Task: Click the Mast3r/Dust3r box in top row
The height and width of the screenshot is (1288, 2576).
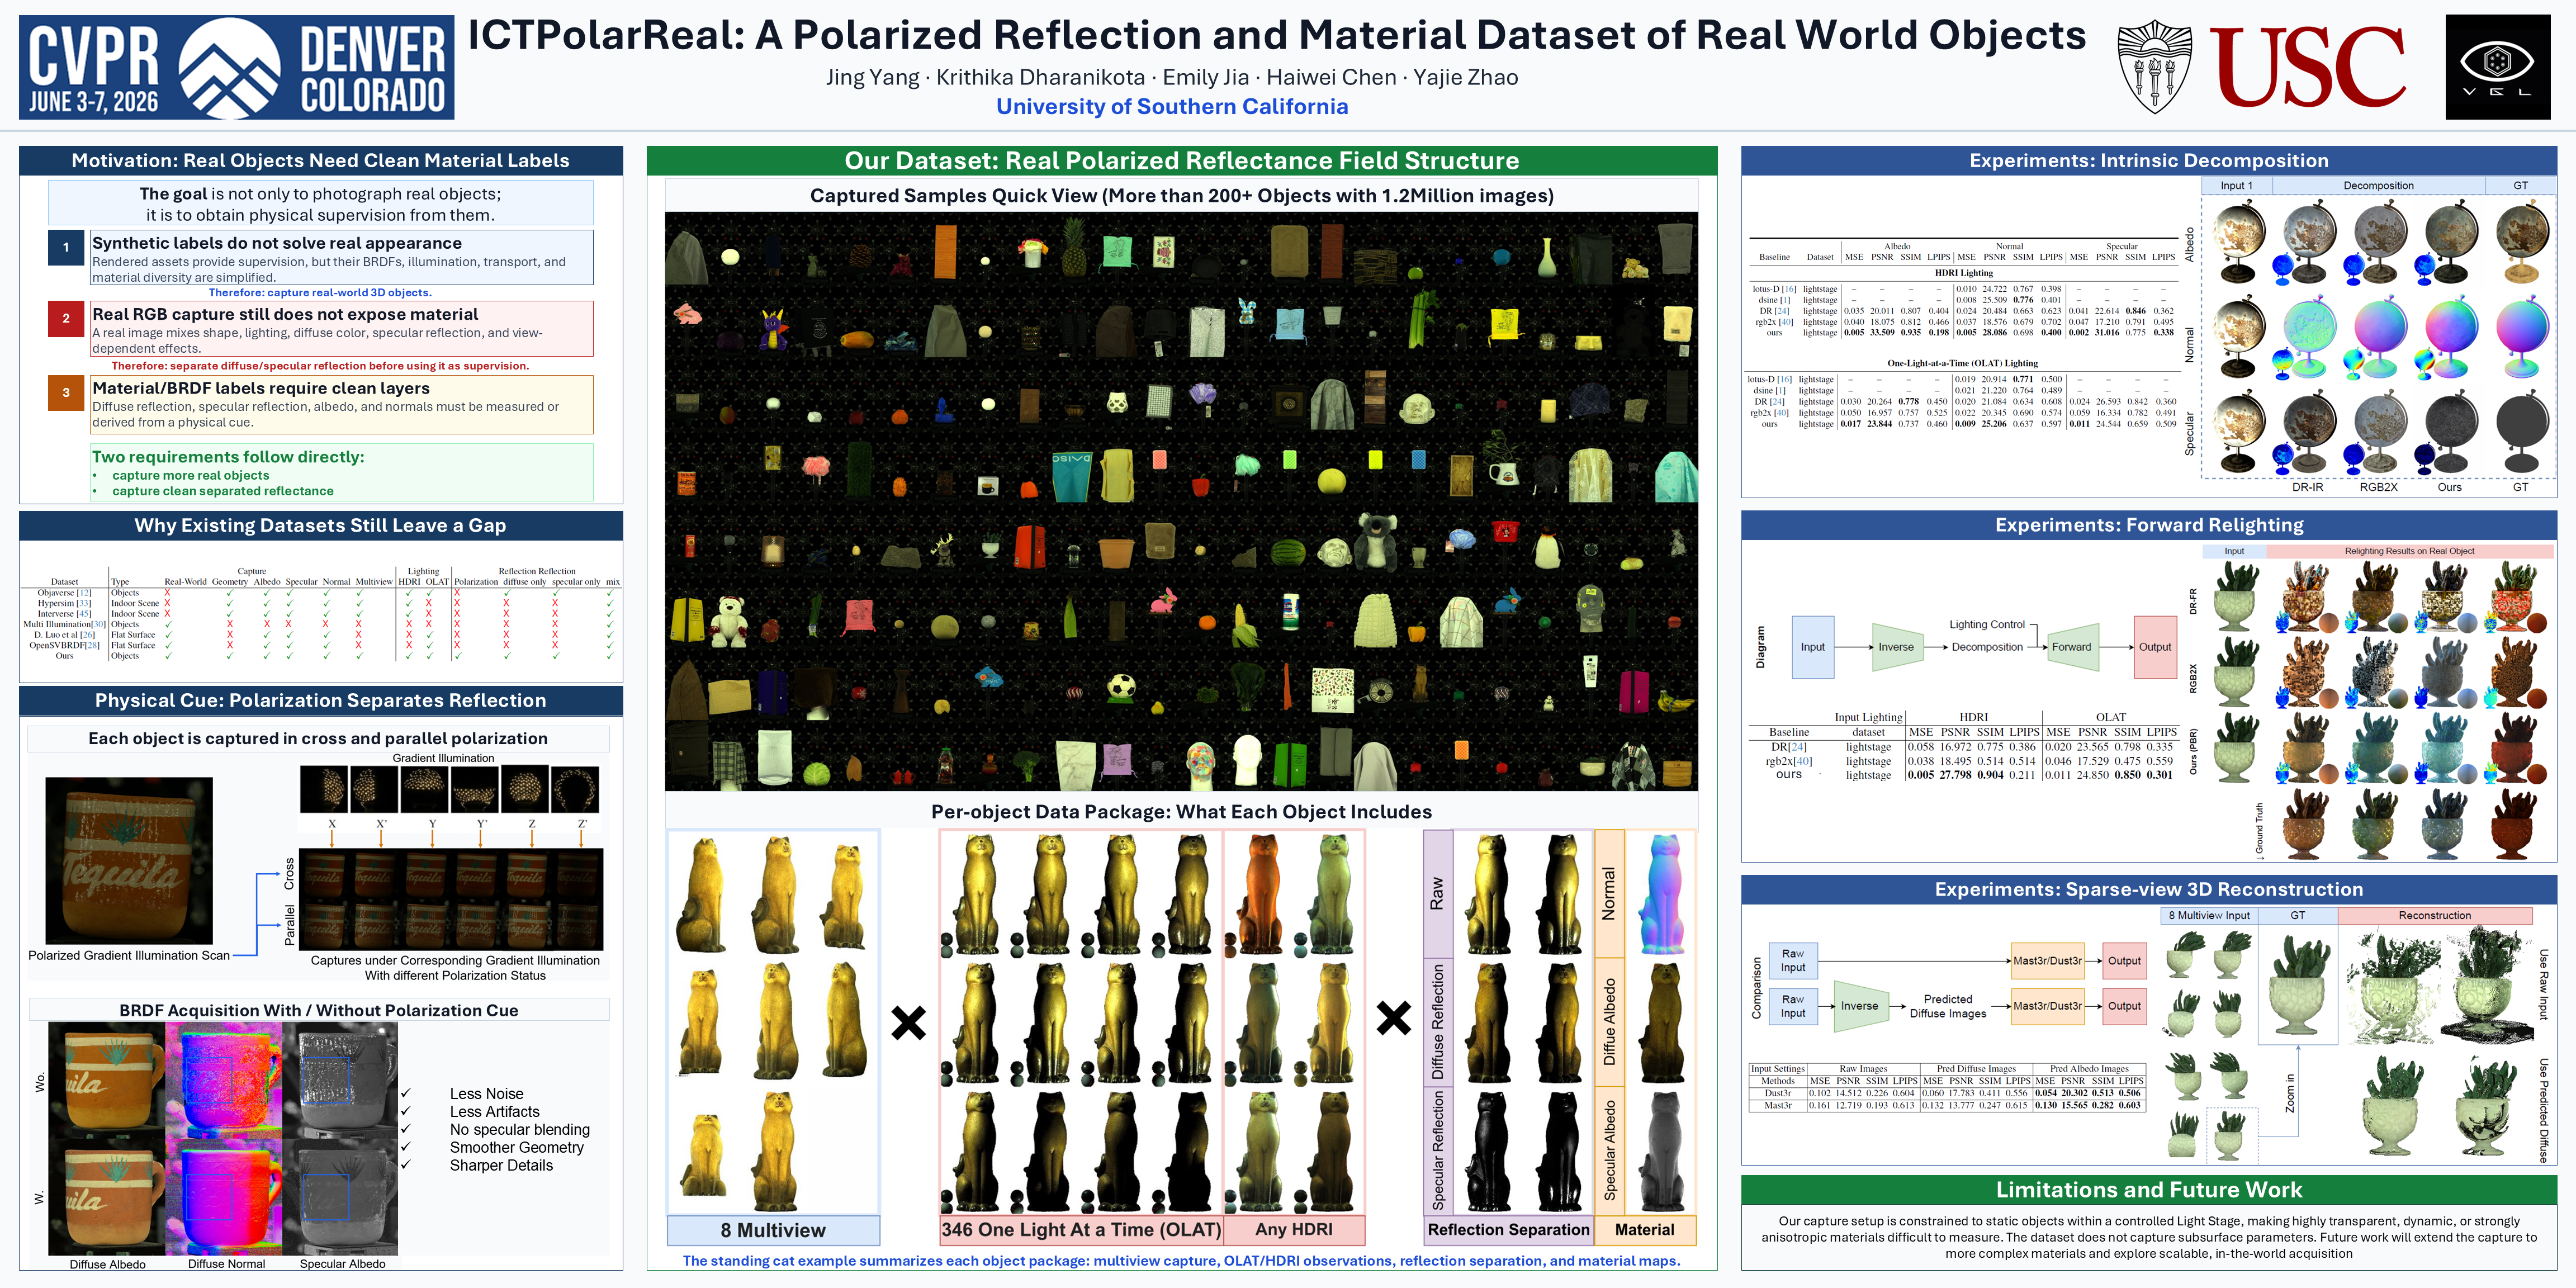Action: coord(2047,961)
